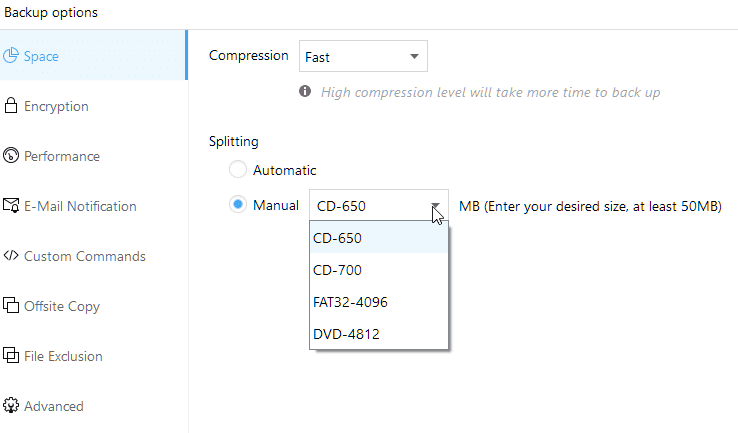Open the Compression level dropdown
The width and height of the screenshot is (738, 433).
click(363, 56)
